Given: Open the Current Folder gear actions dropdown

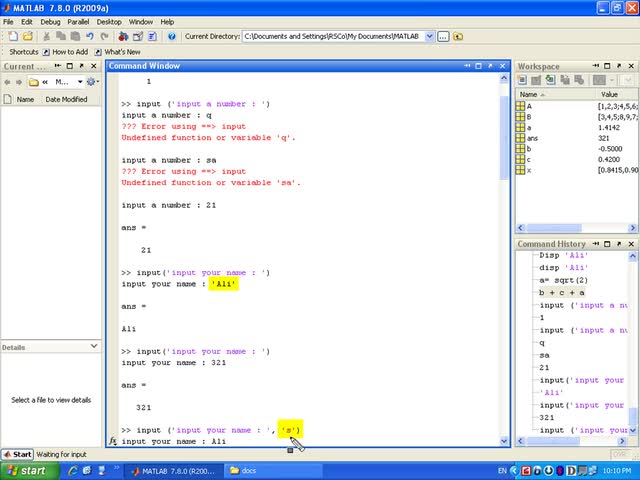Looking at the screenshot, I should (92, 82).
